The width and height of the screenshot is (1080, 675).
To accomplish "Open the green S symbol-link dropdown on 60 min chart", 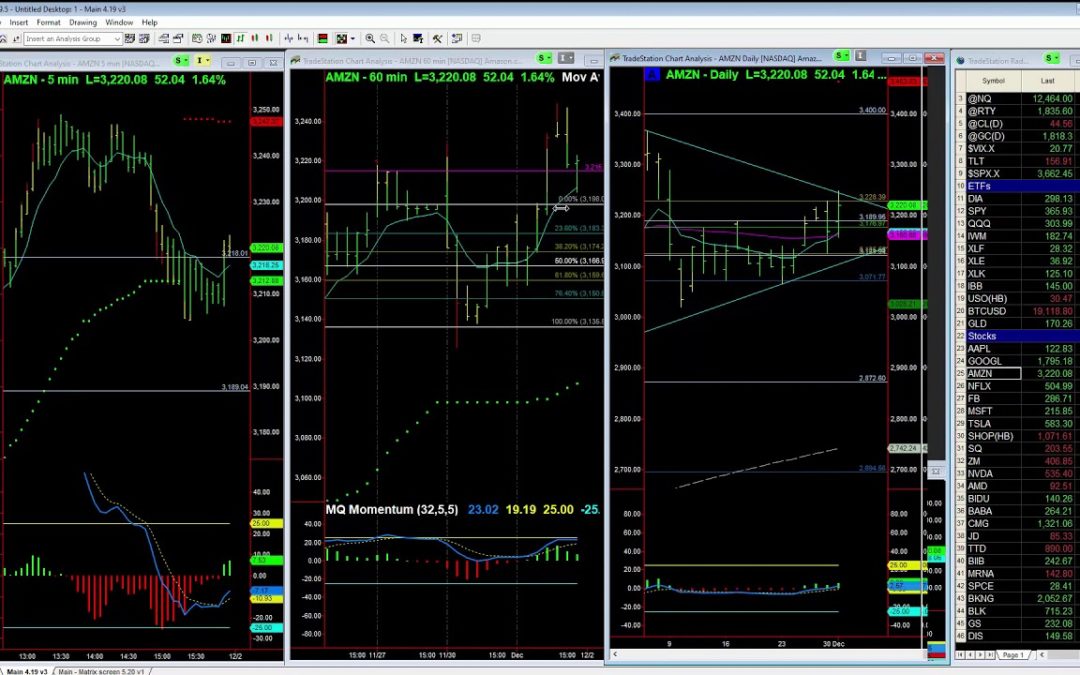I will (x=544, y=58).
